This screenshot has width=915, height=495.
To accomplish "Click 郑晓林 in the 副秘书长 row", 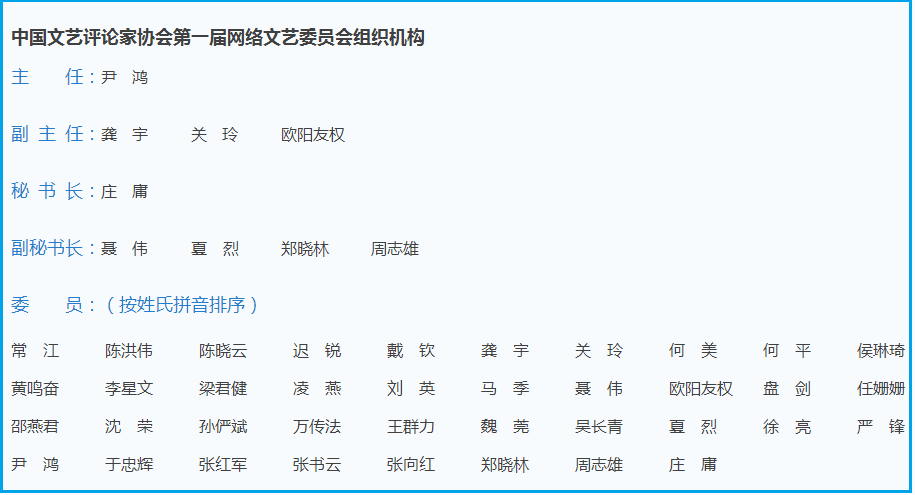I will (305, 249).
